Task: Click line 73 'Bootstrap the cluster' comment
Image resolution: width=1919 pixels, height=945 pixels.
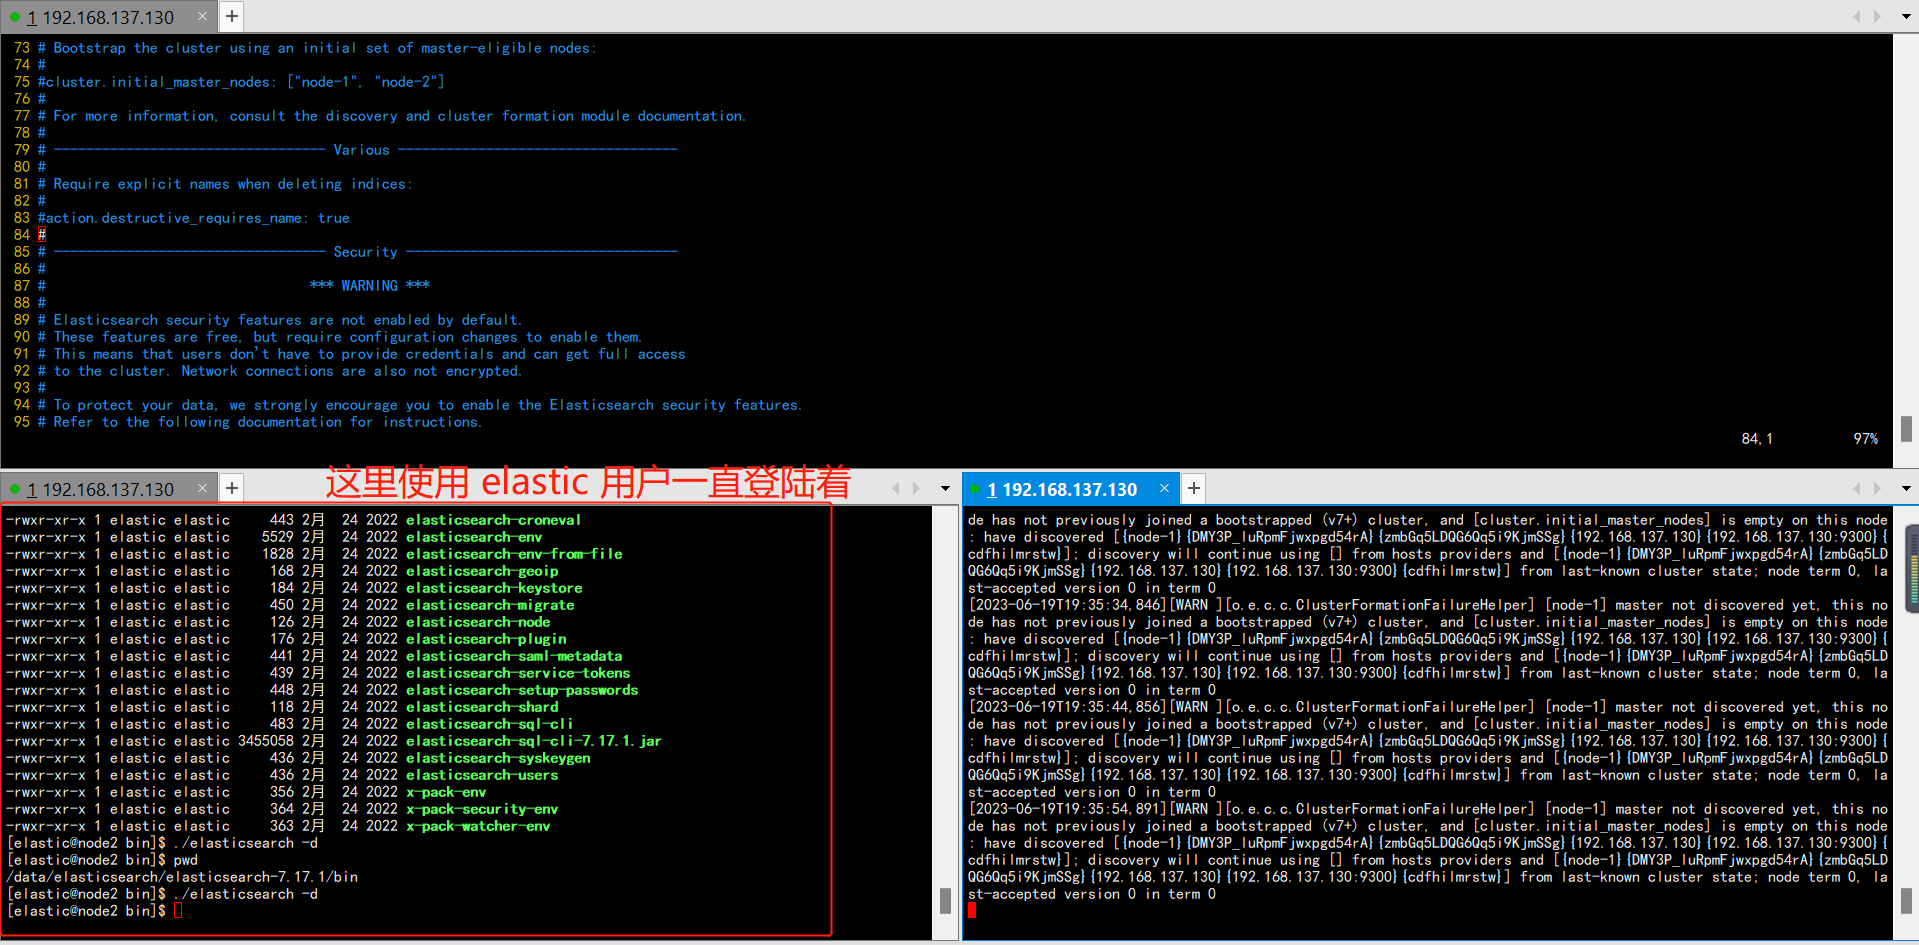Action: pyautogui.click(x=317, y=48)
